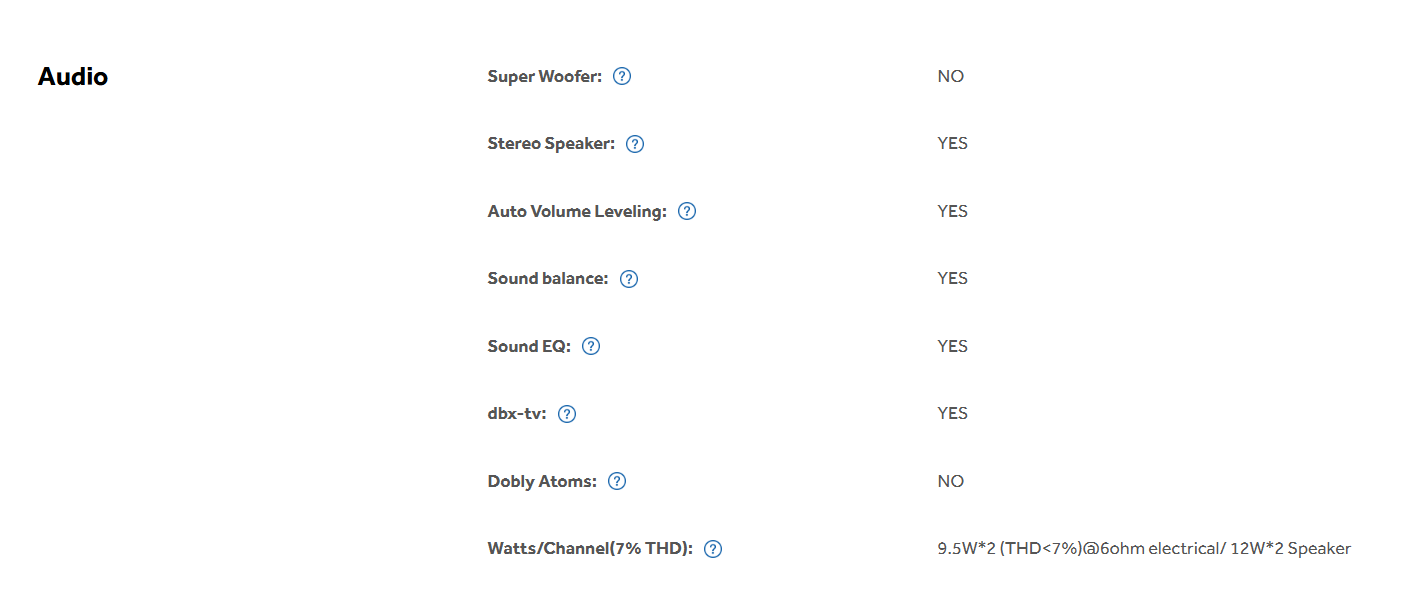Click the Watts/Channel(7% THD) label
The width and height of the screenshot is (1419, 607).
(x=590, y=549)
